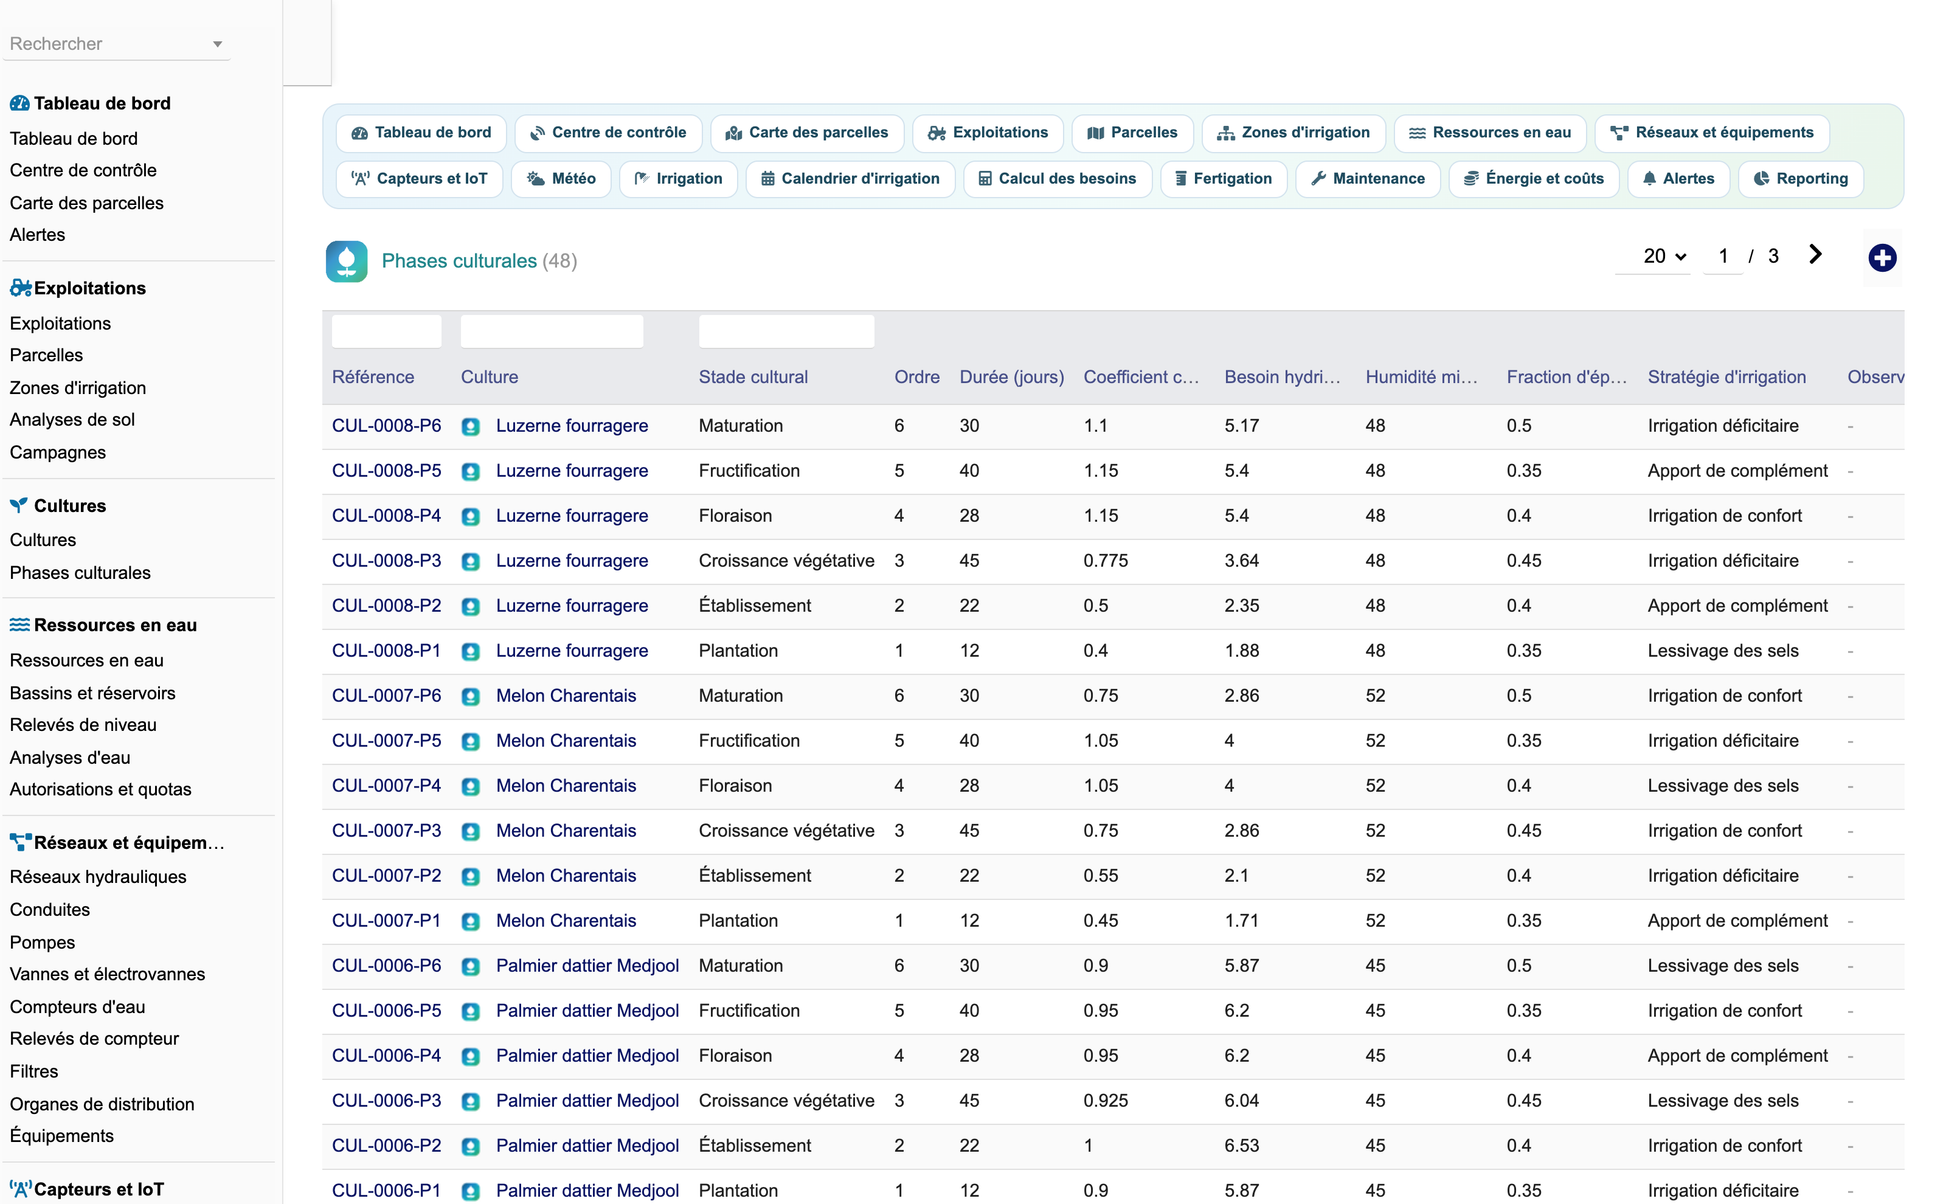This screenshot has height=1204, width=1946.
Task: Open Ressources en eau top tab
Action: click(1490, 133)
